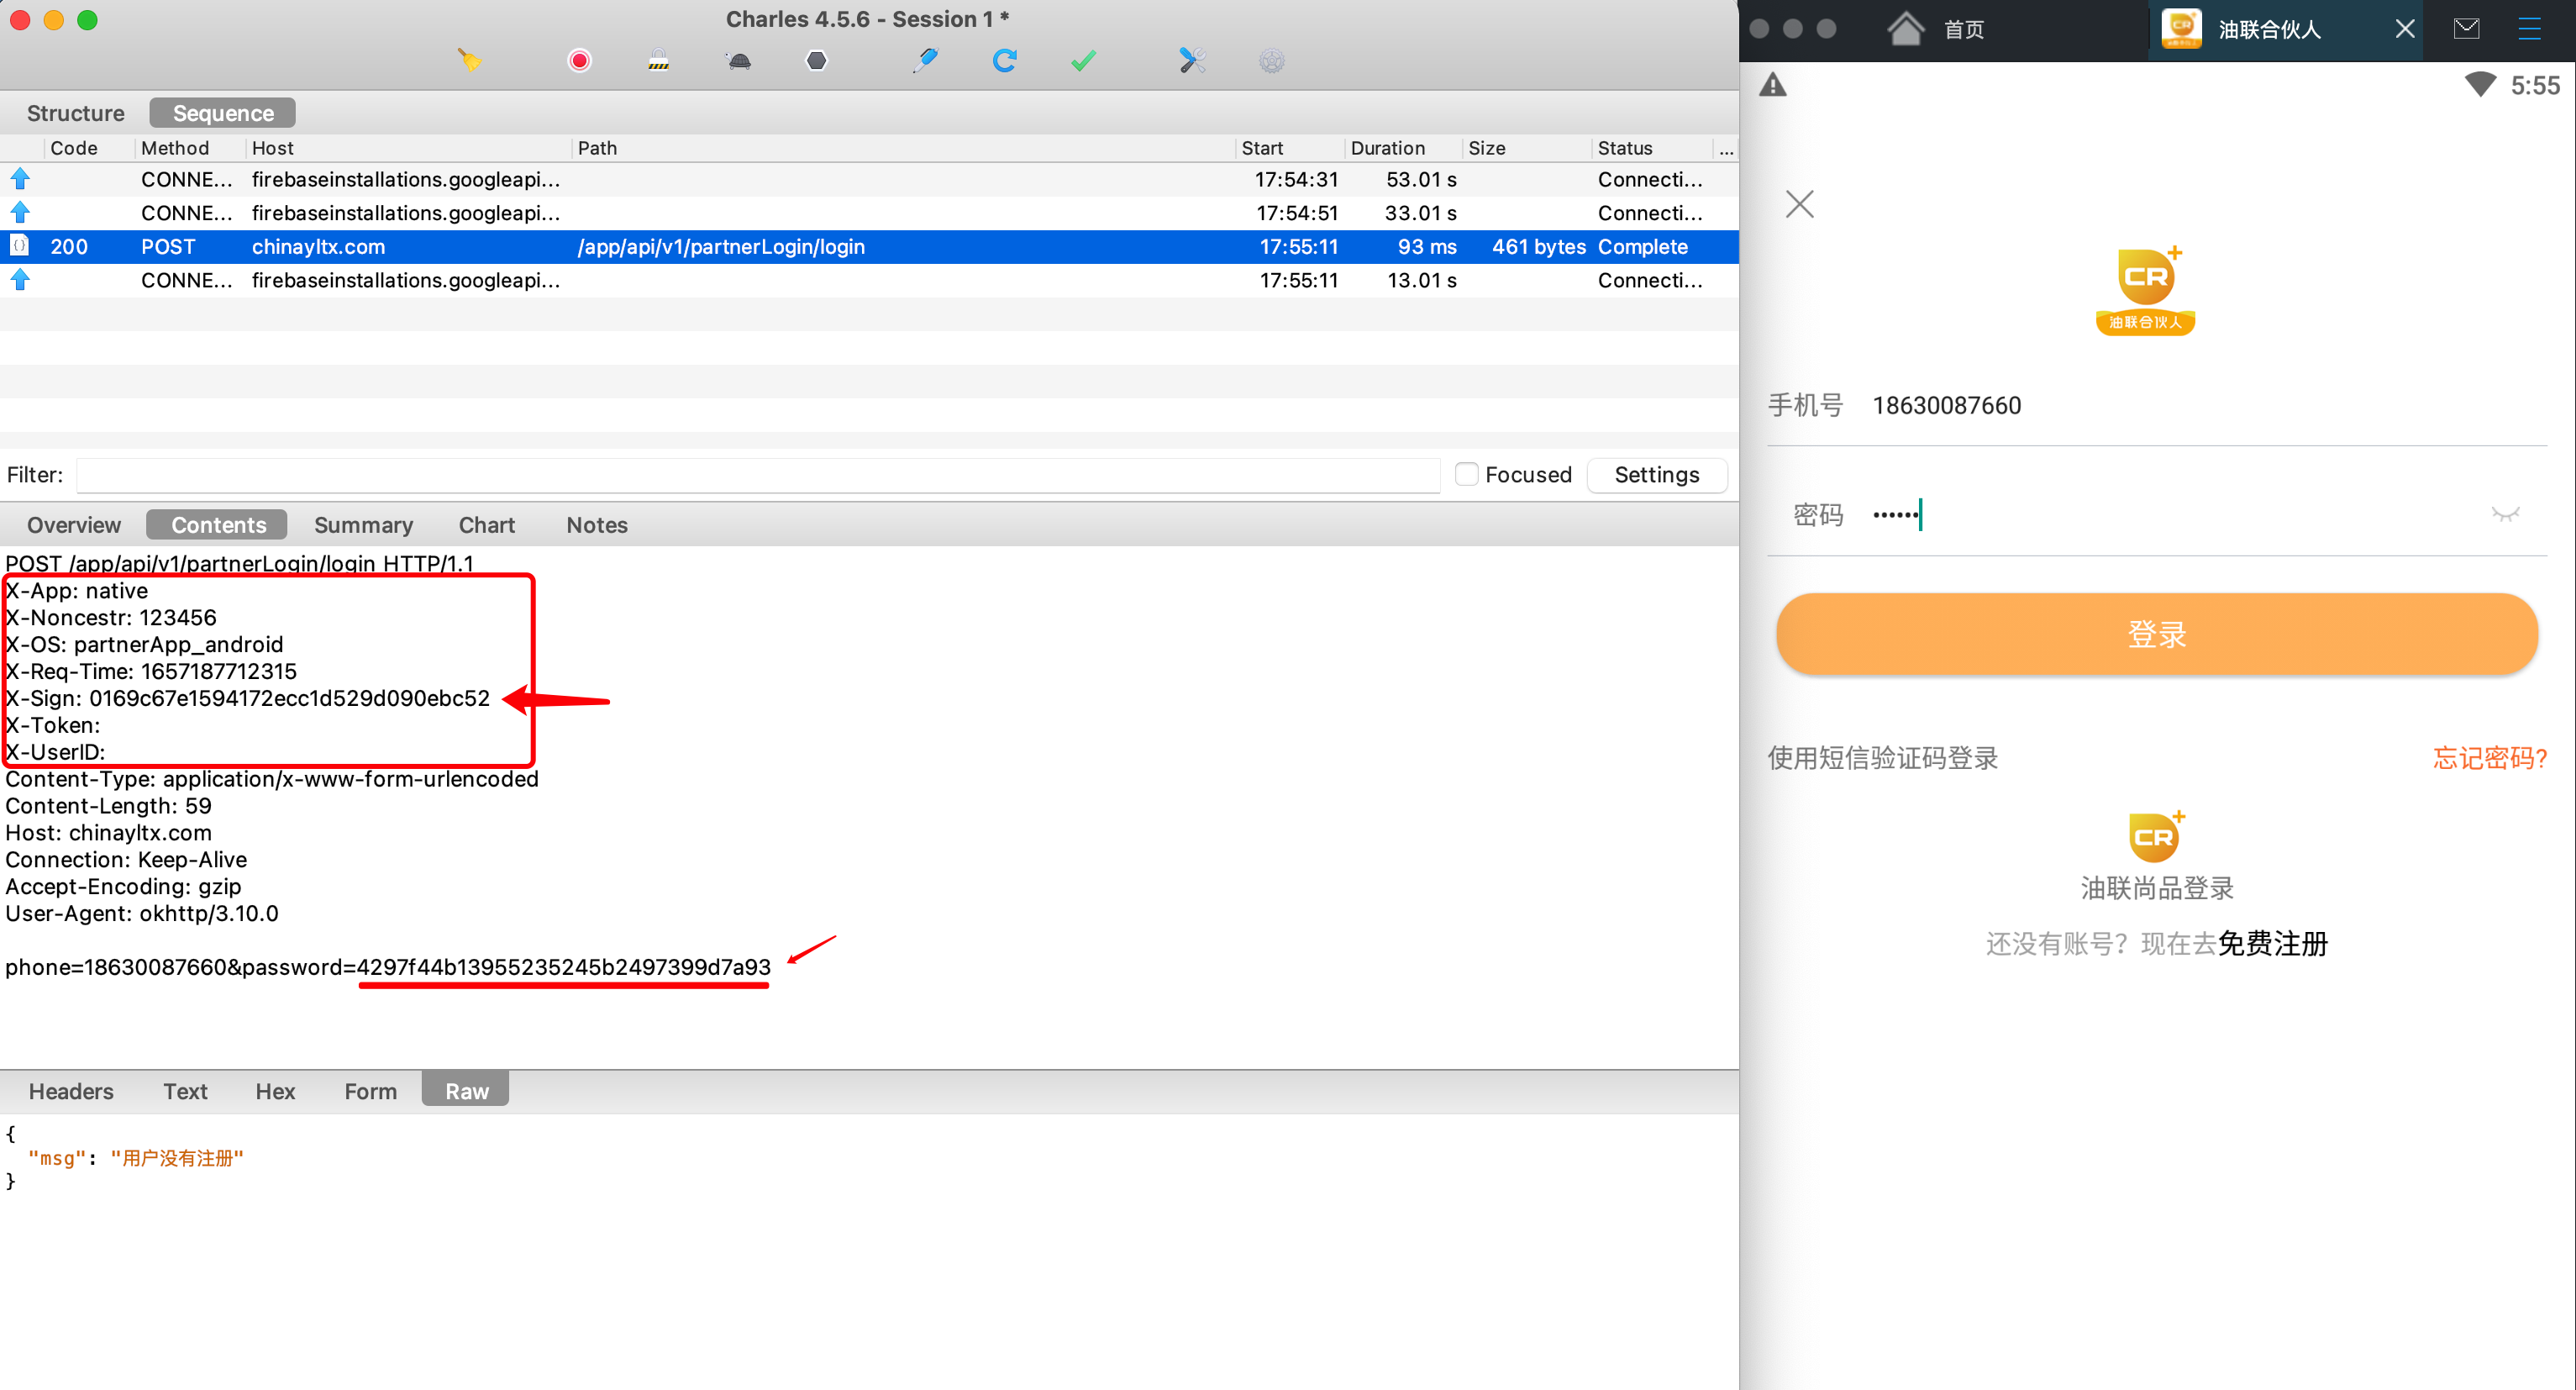2576x1390 pixels.
Task: Select the response Raw tab
Action: [x=466, y=1091]
